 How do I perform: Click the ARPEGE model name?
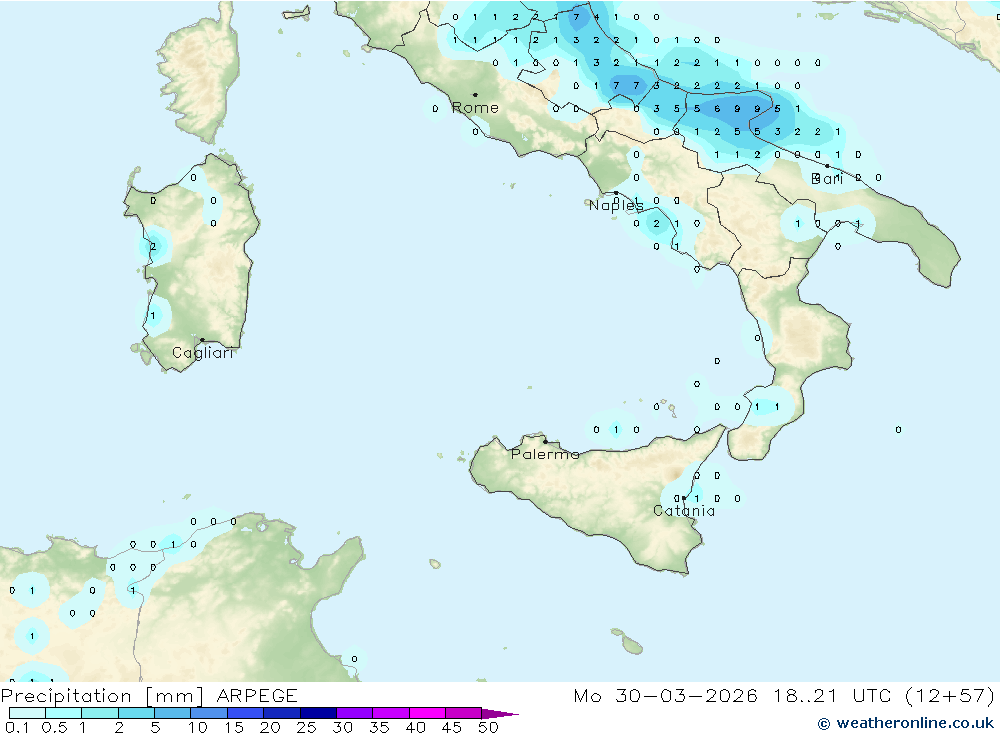click(257, 696)
